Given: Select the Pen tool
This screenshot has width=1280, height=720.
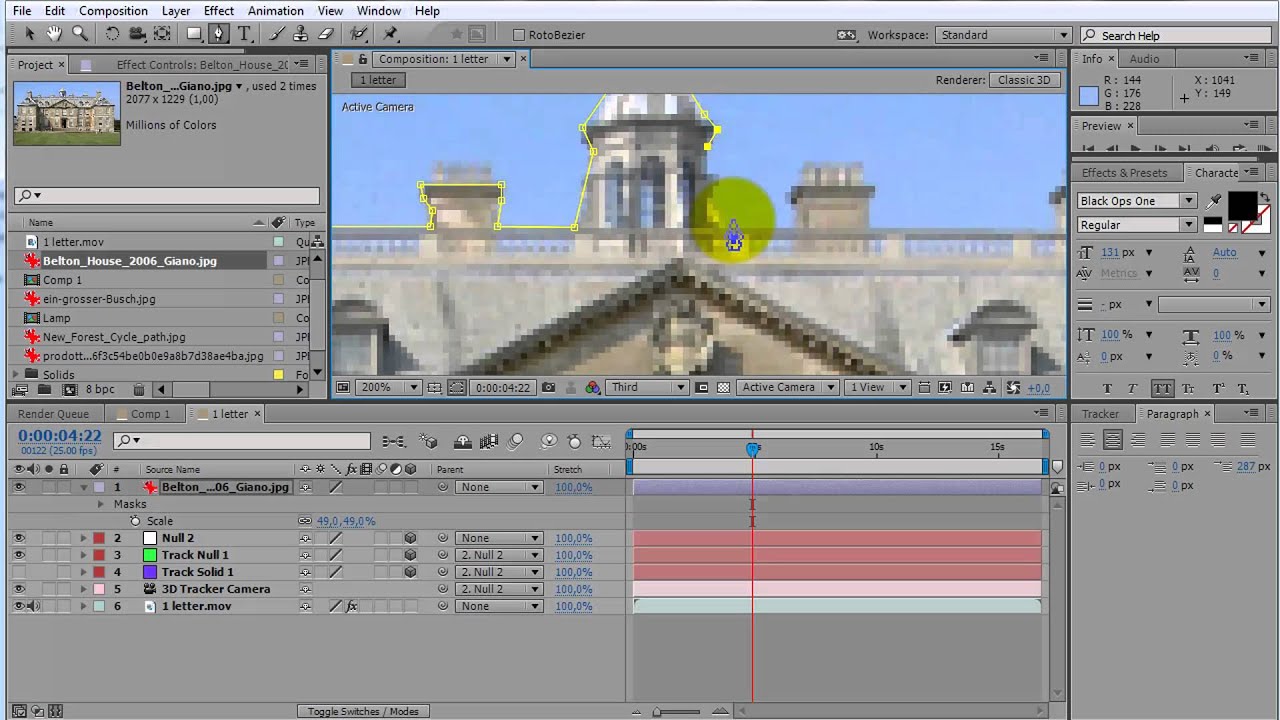Looking at the screenshot, I should (219, 34).
